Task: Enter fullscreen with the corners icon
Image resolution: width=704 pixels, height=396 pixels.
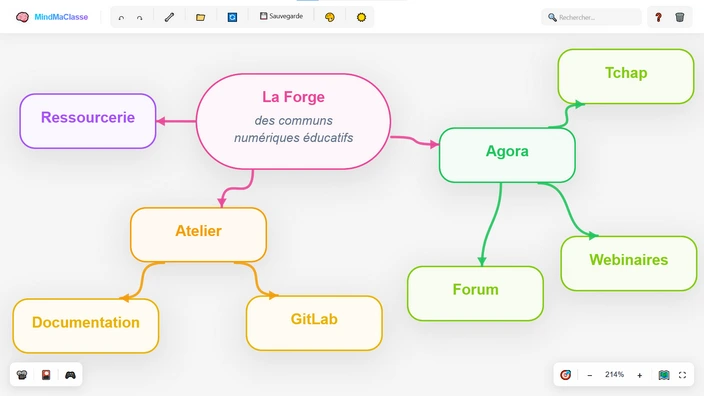Action: point(682,374)
